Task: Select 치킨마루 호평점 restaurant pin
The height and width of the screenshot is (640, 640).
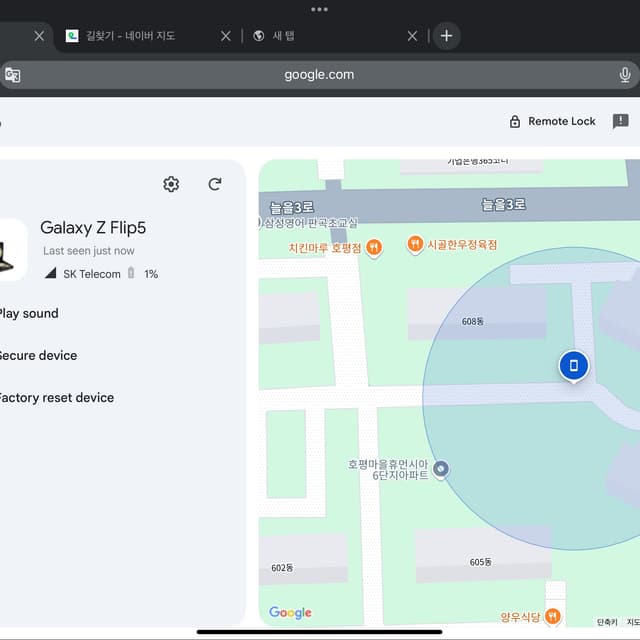Action: [x=374, y=248]
